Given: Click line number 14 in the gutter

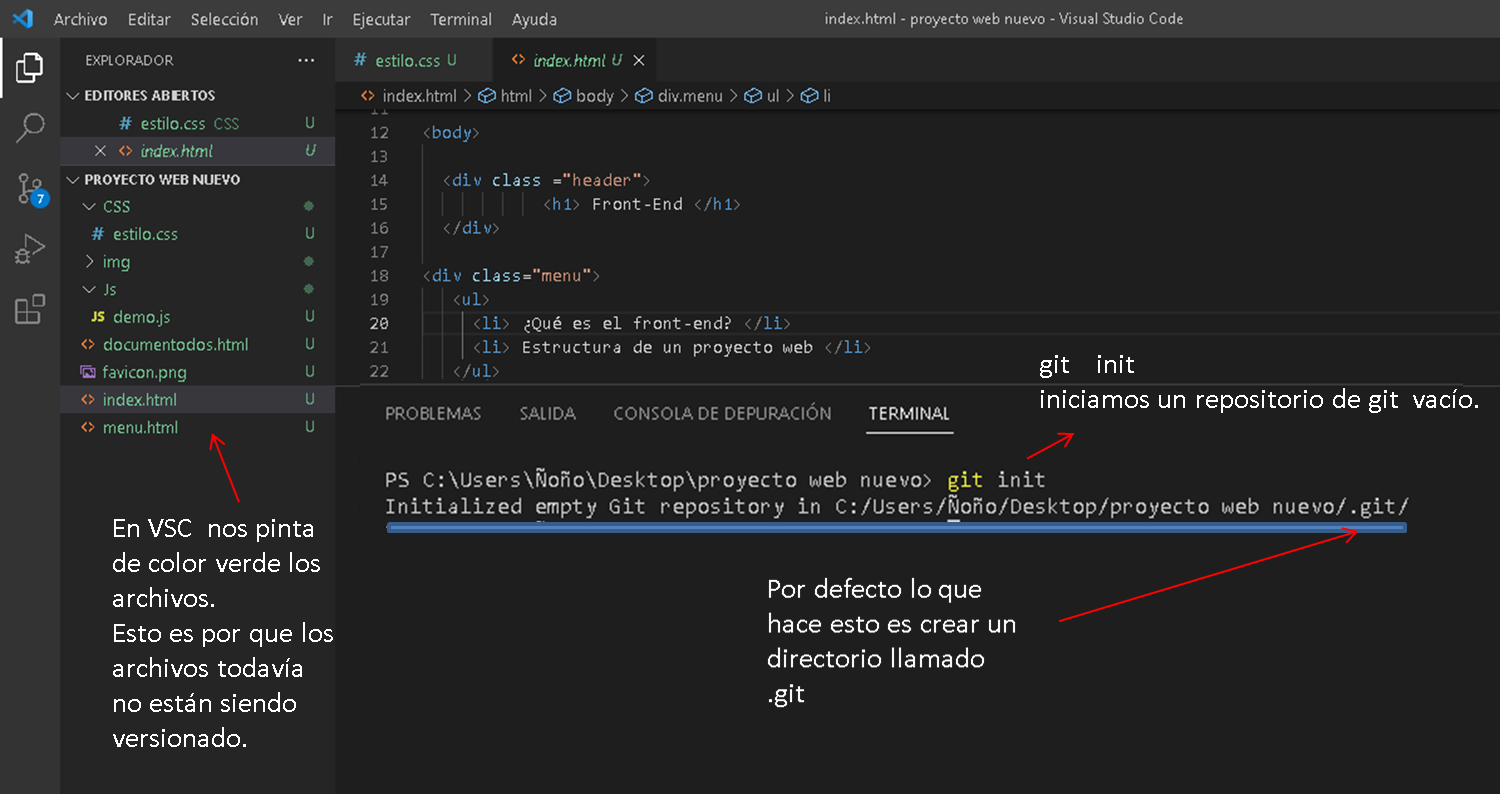Looking at the screenshot, I should [379, 180].
